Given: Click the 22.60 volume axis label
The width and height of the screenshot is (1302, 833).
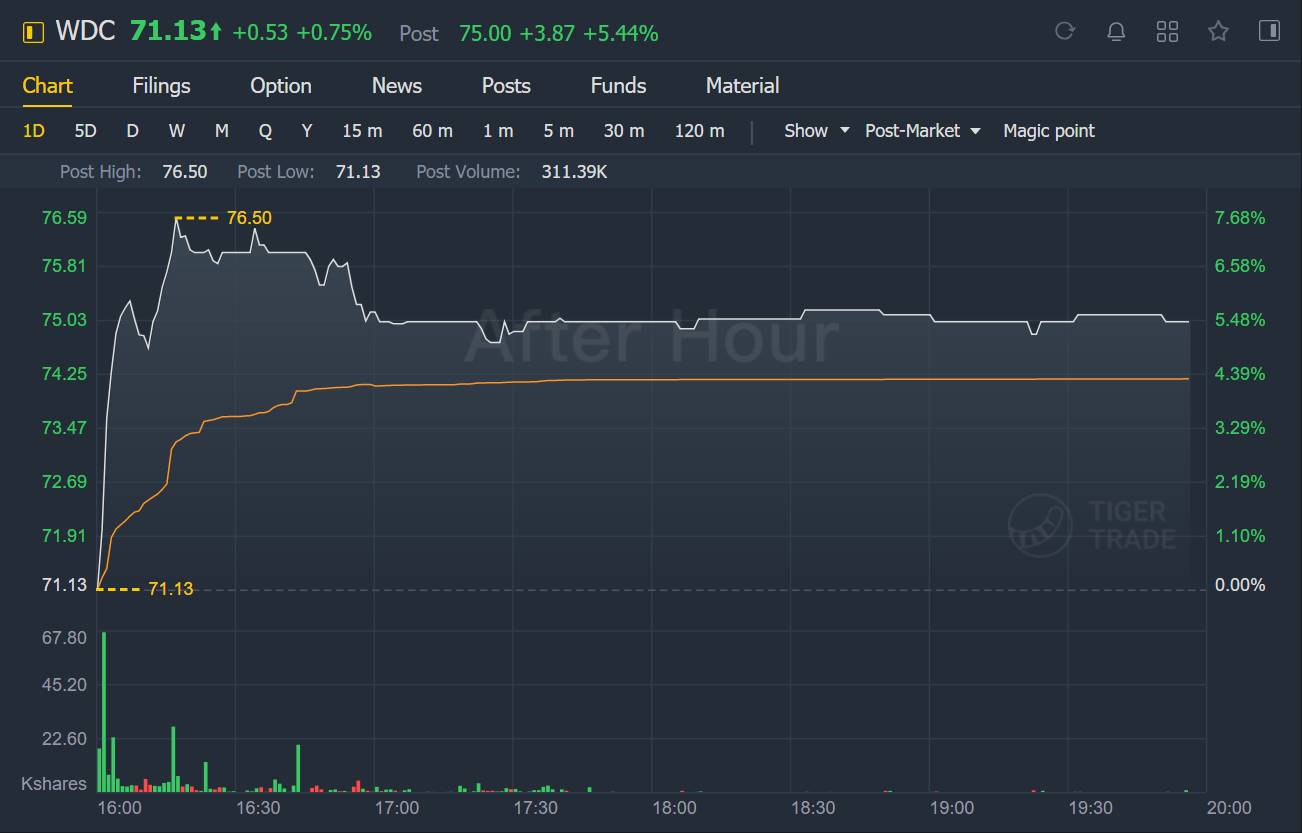Looking at the screenshot, I should pos(64,740).
